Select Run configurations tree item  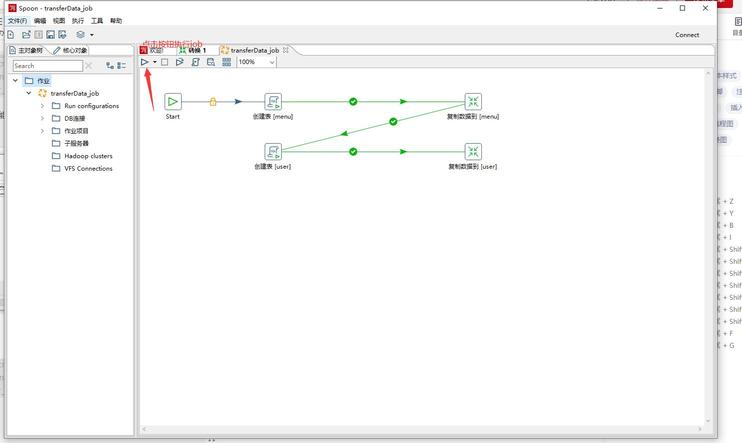tap(85, 106)
